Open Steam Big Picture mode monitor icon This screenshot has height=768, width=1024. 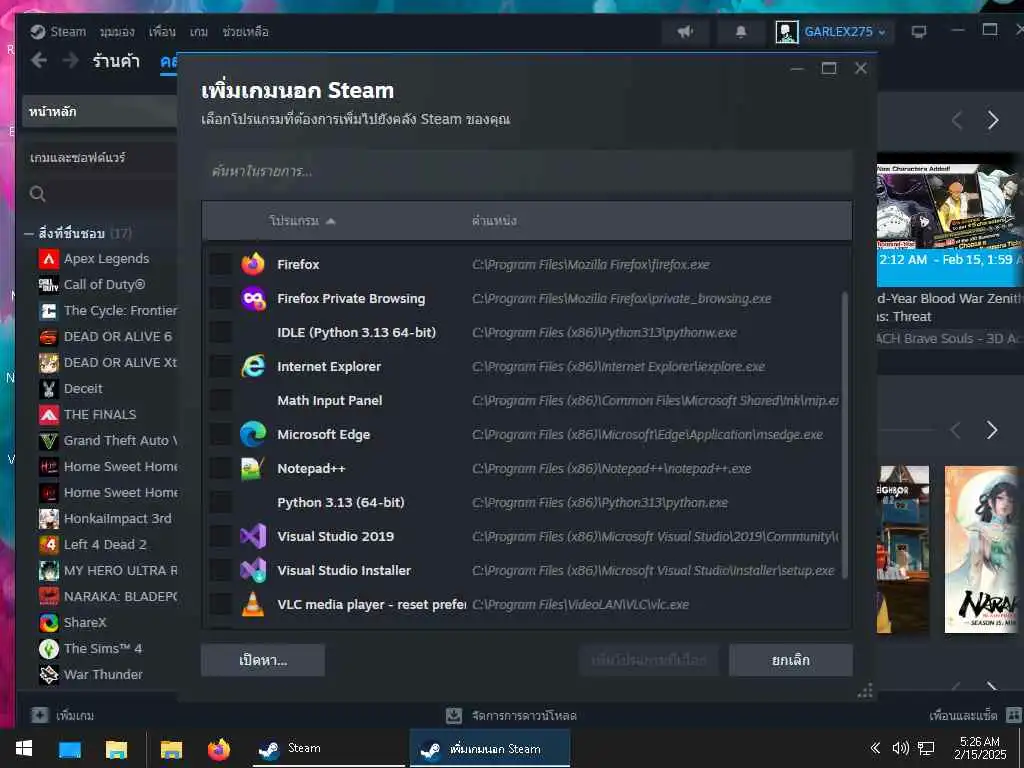click(919, 31)
